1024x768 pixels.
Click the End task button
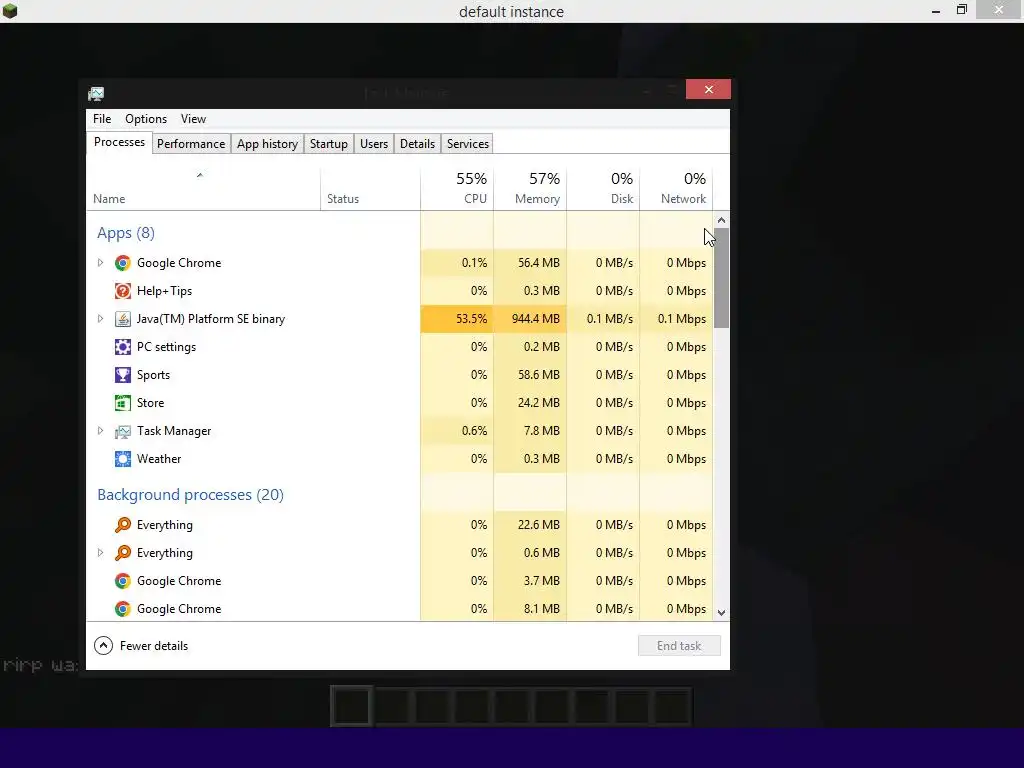tap(679, 646)
